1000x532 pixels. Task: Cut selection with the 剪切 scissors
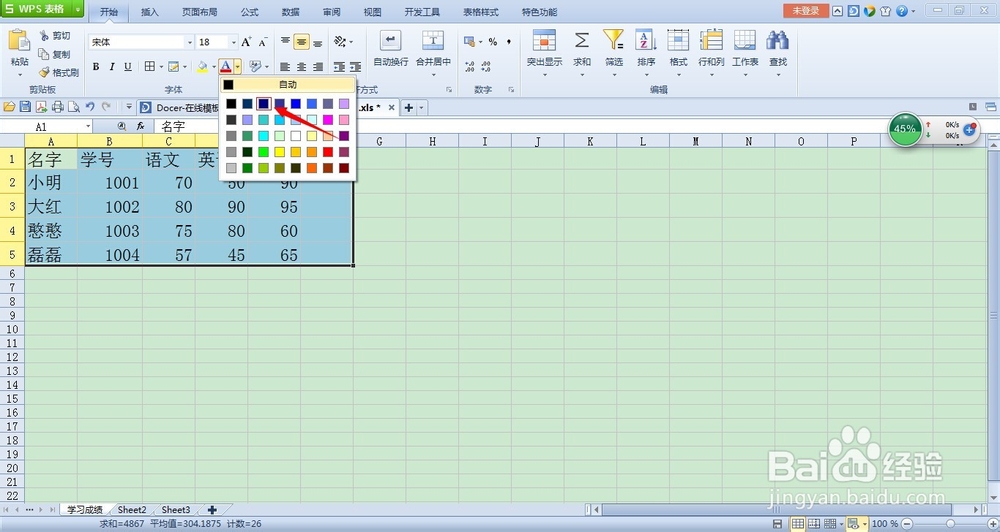pos(55,36)
